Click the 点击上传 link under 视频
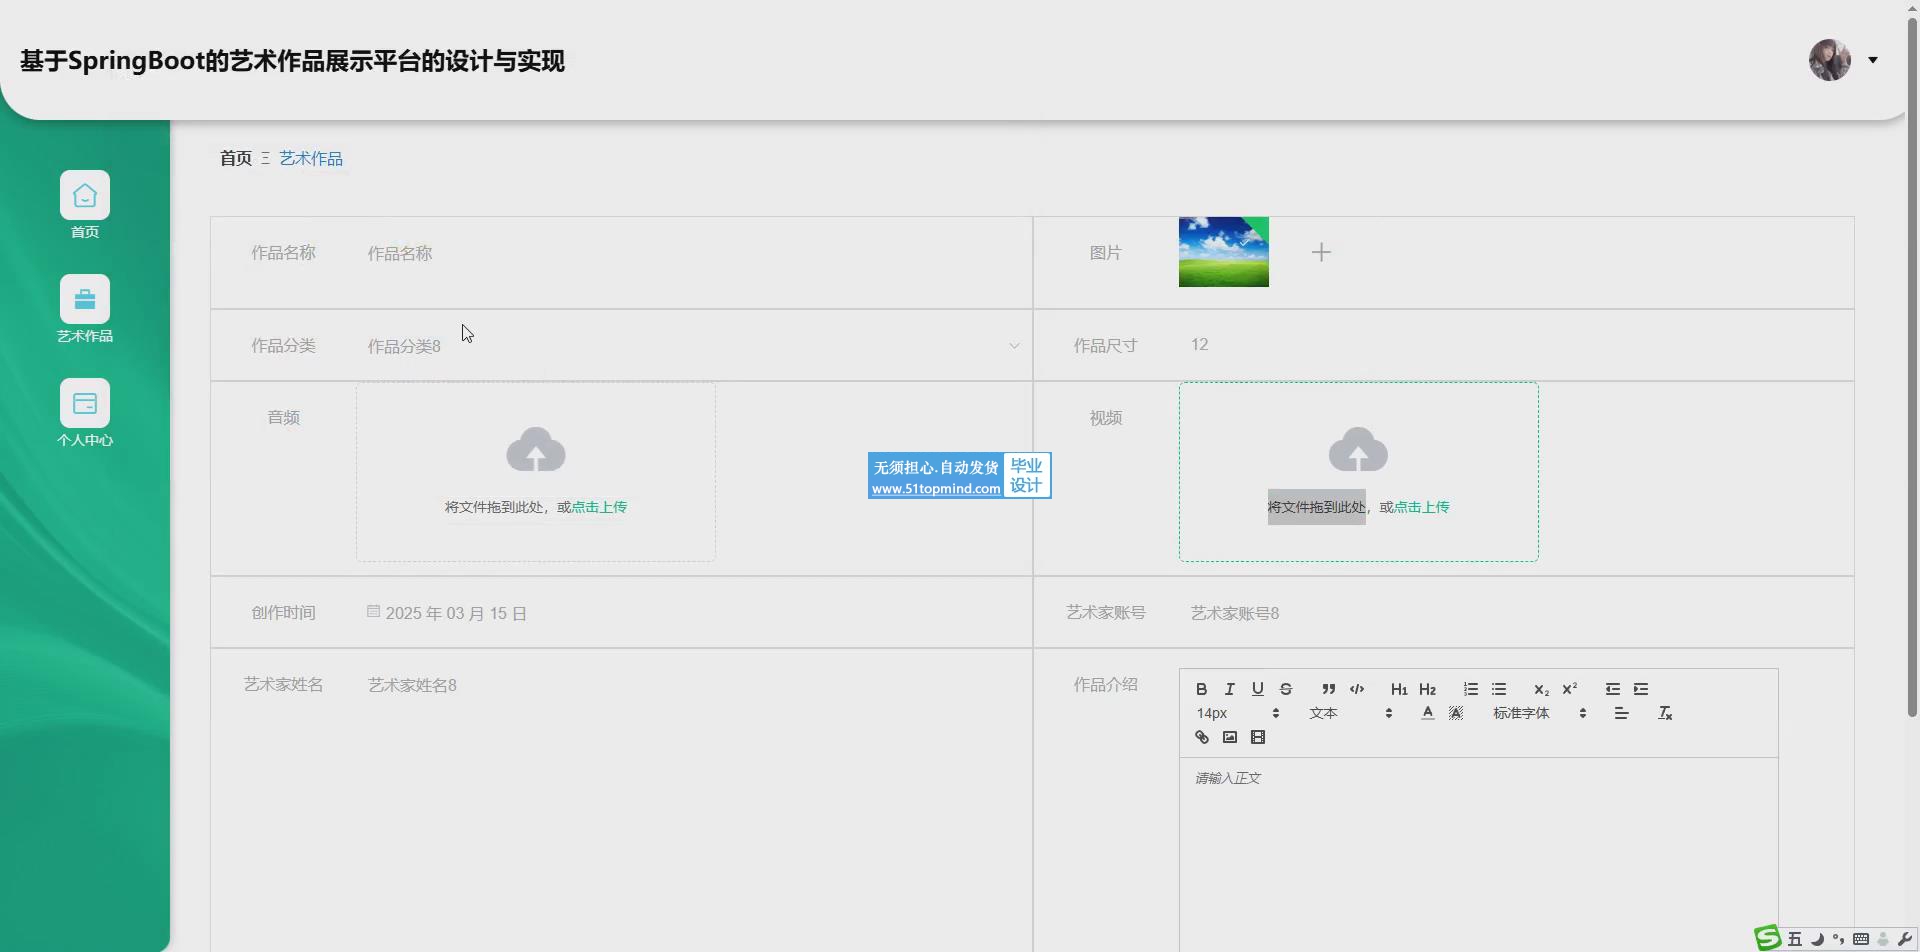 tap(1421, 507)
